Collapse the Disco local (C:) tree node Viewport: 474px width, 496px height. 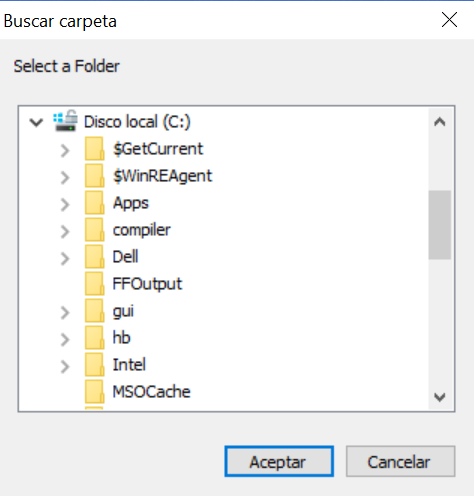pos(36,122)
